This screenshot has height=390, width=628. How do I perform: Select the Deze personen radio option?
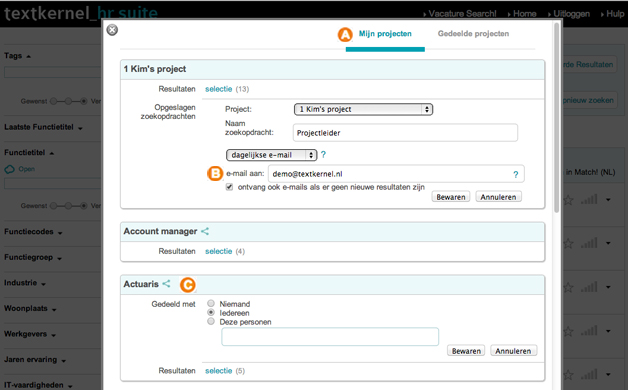(x=211, y=321)
